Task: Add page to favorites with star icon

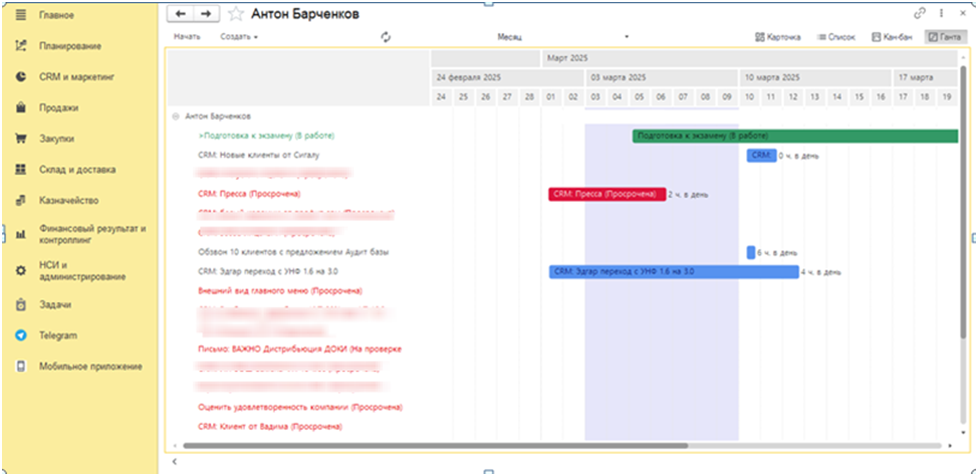Action: (x=235, y=14)
